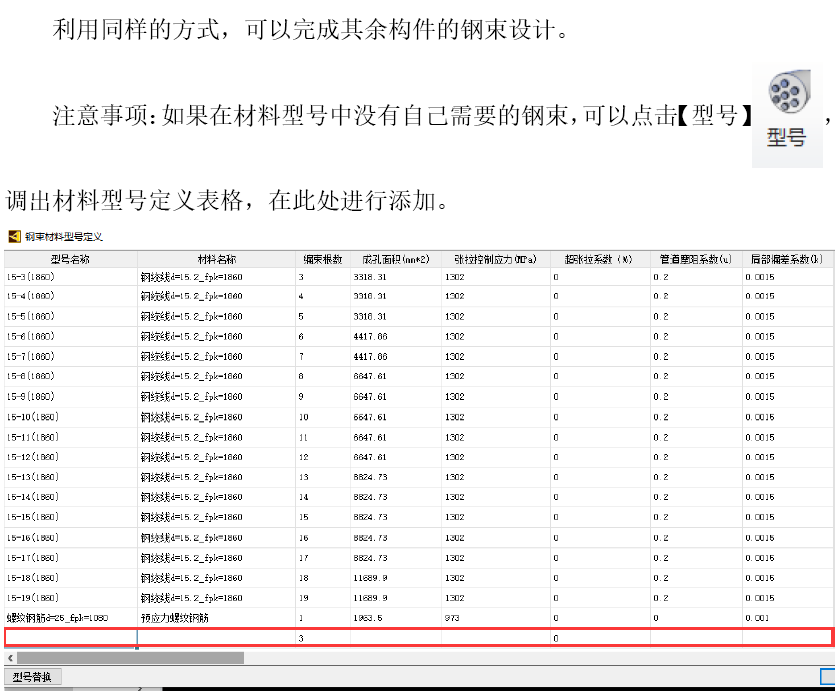Click the empty 成孔面积 cell in the new row
Screen dimensions: 838x695
pyautogui.click(x=395, y=638)
